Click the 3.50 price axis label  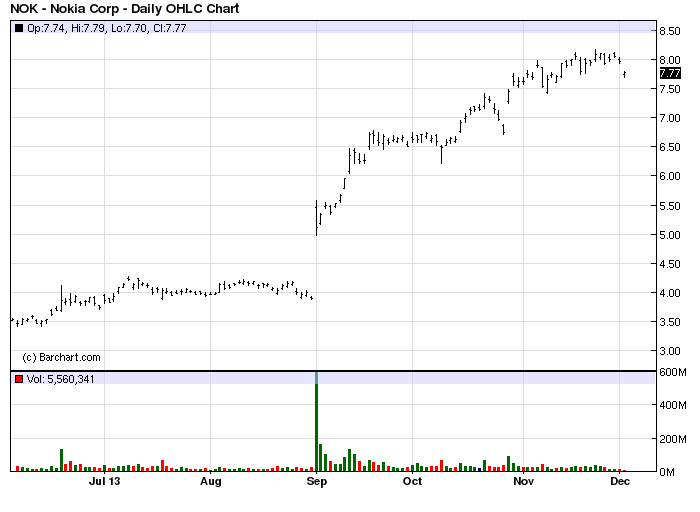(670, 322)
